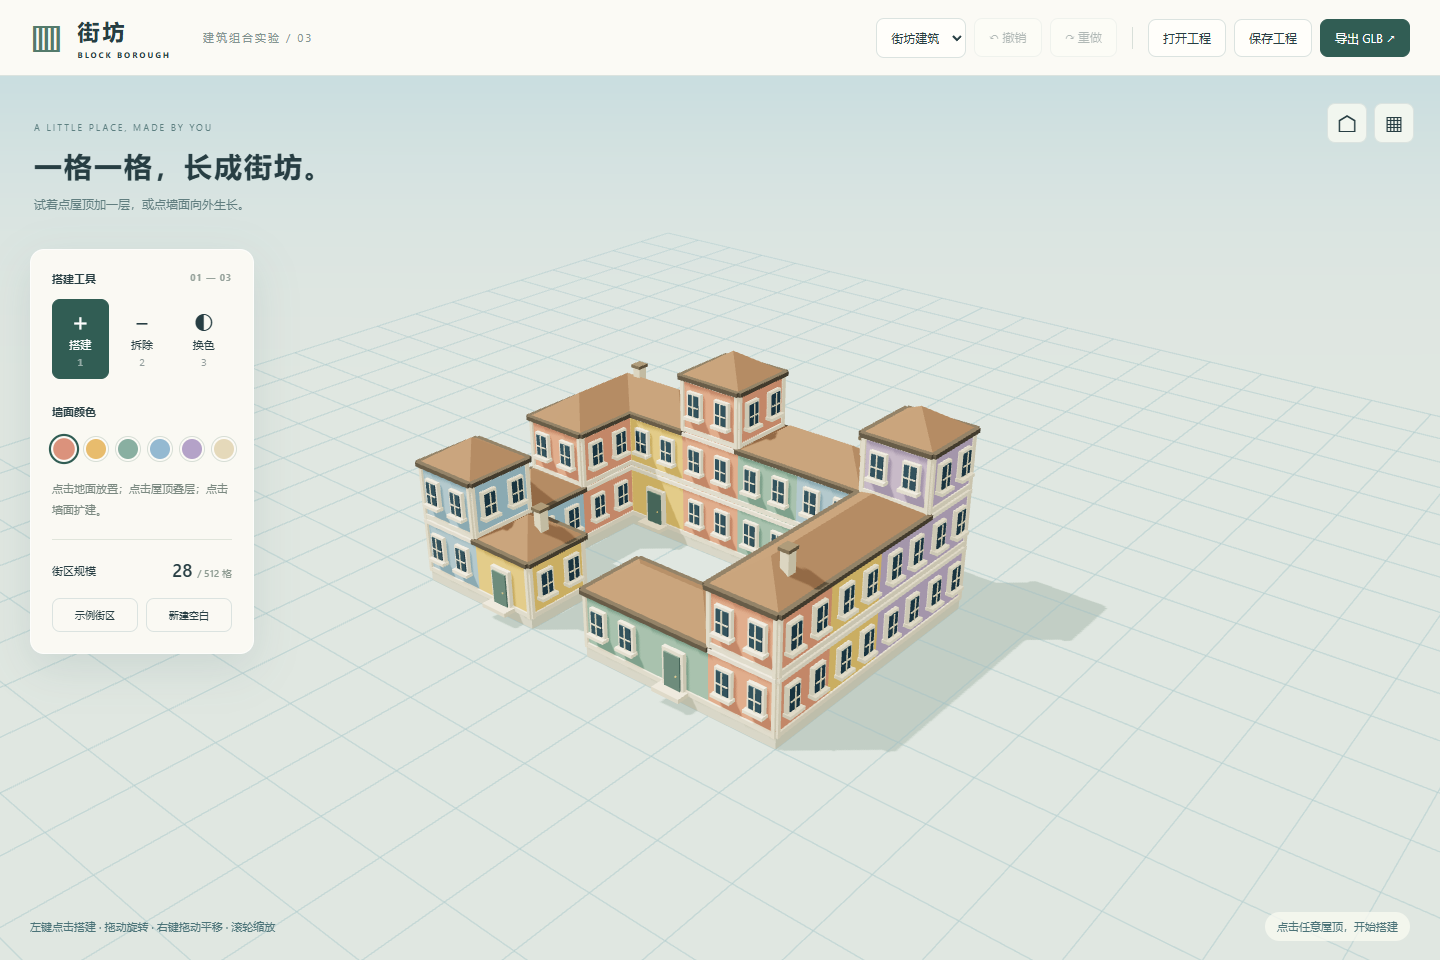This screenshot has width=1440, height=960.
Task: Pick the sage green wall color
Action: pos(128,449)
